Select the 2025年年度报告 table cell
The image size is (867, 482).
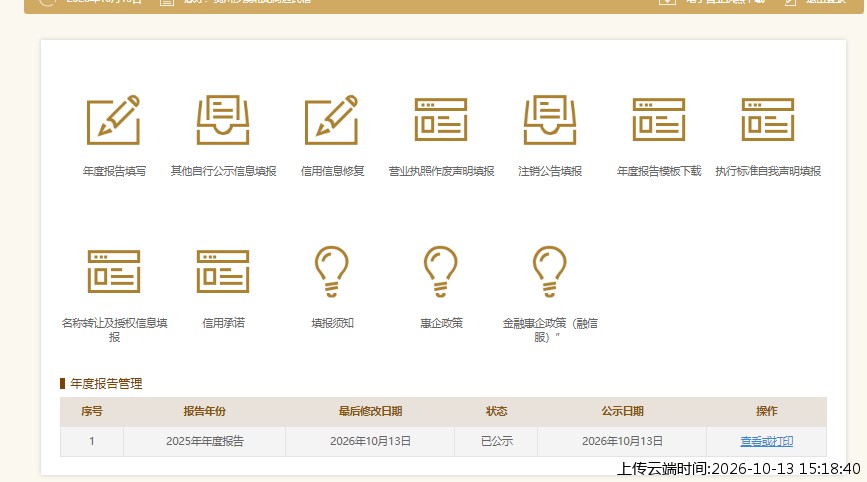(x=205, y=441)
